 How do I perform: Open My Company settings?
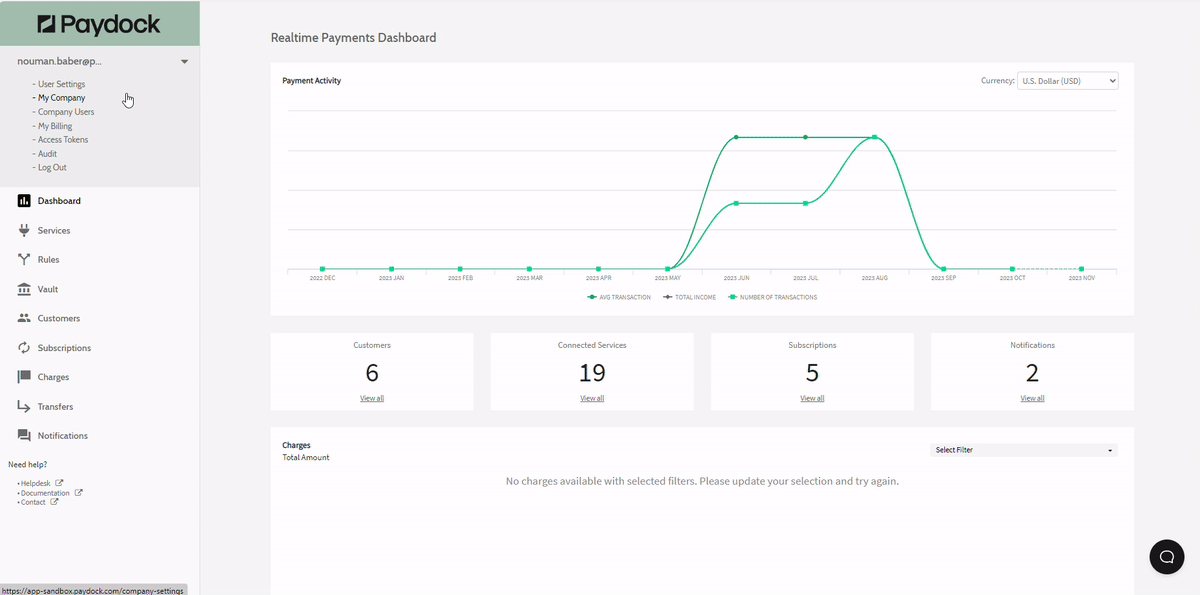pos(61,98)
